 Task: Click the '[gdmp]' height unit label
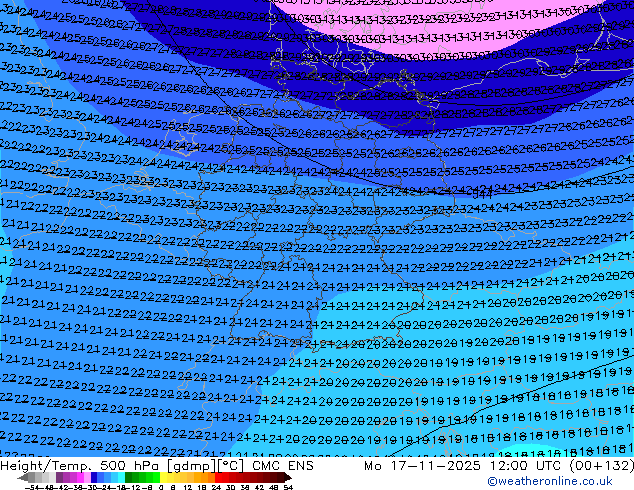192,466
